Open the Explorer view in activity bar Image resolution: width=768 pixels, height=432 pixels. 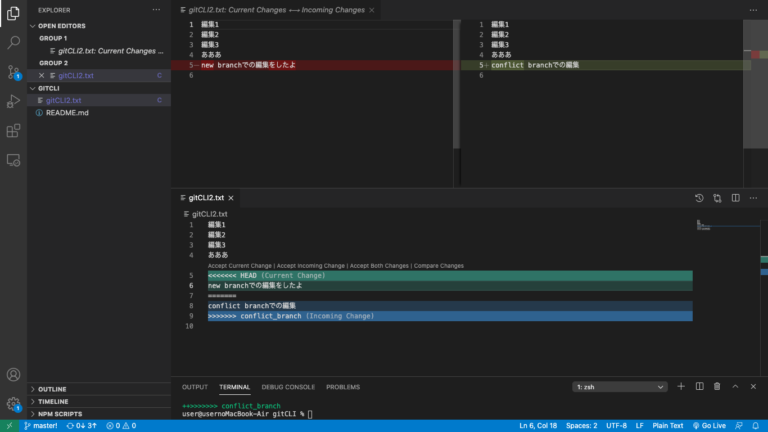coord(13,13)
